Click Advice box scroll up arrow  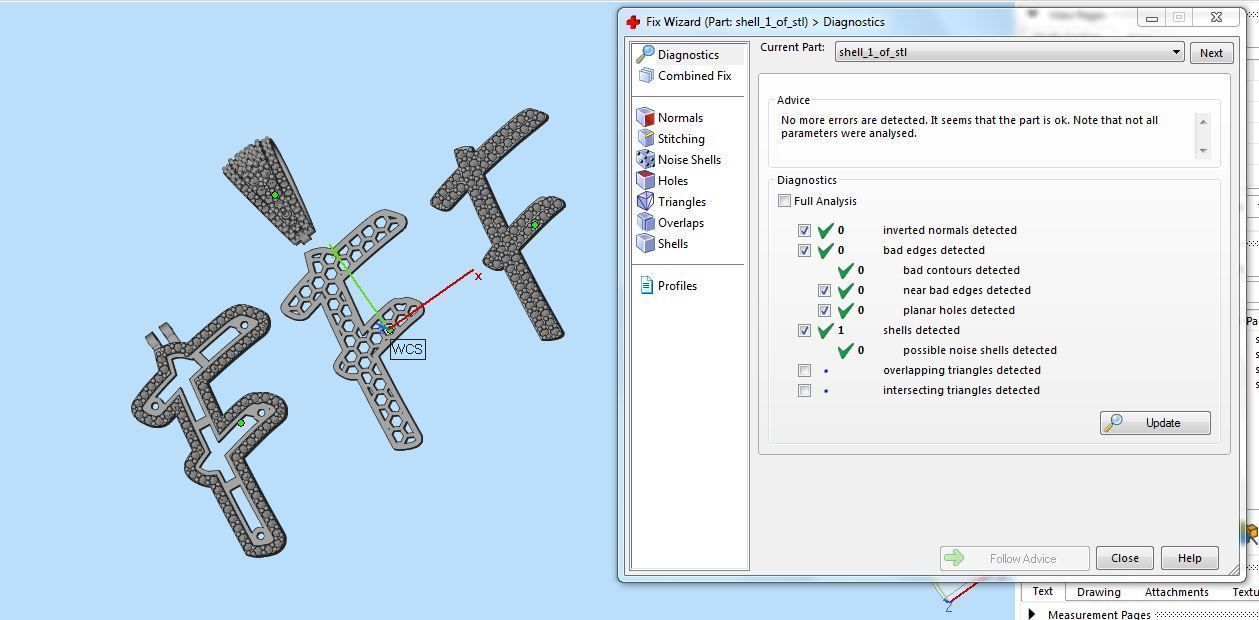(x=1203, y=122)
